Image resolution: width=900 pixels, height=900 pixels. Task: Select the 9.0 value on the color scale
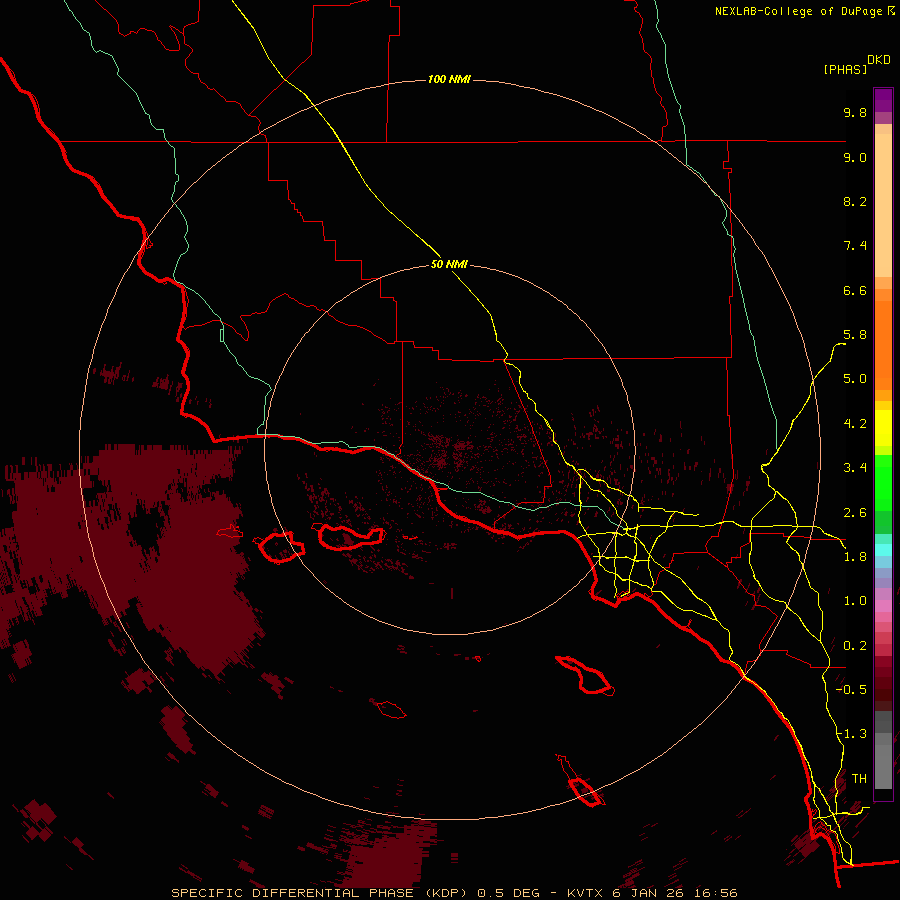tap(855, 157)
